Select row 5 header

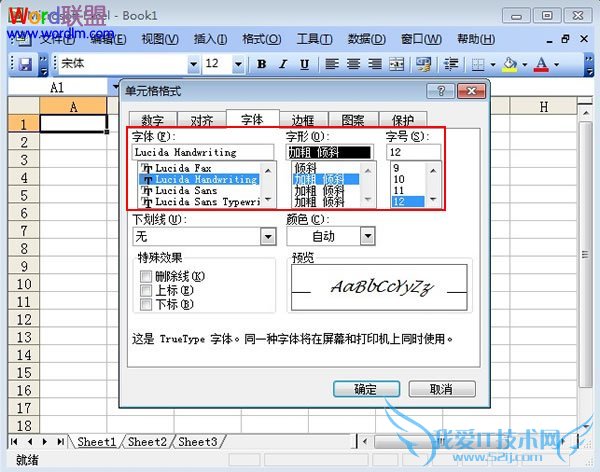[24, 195]
